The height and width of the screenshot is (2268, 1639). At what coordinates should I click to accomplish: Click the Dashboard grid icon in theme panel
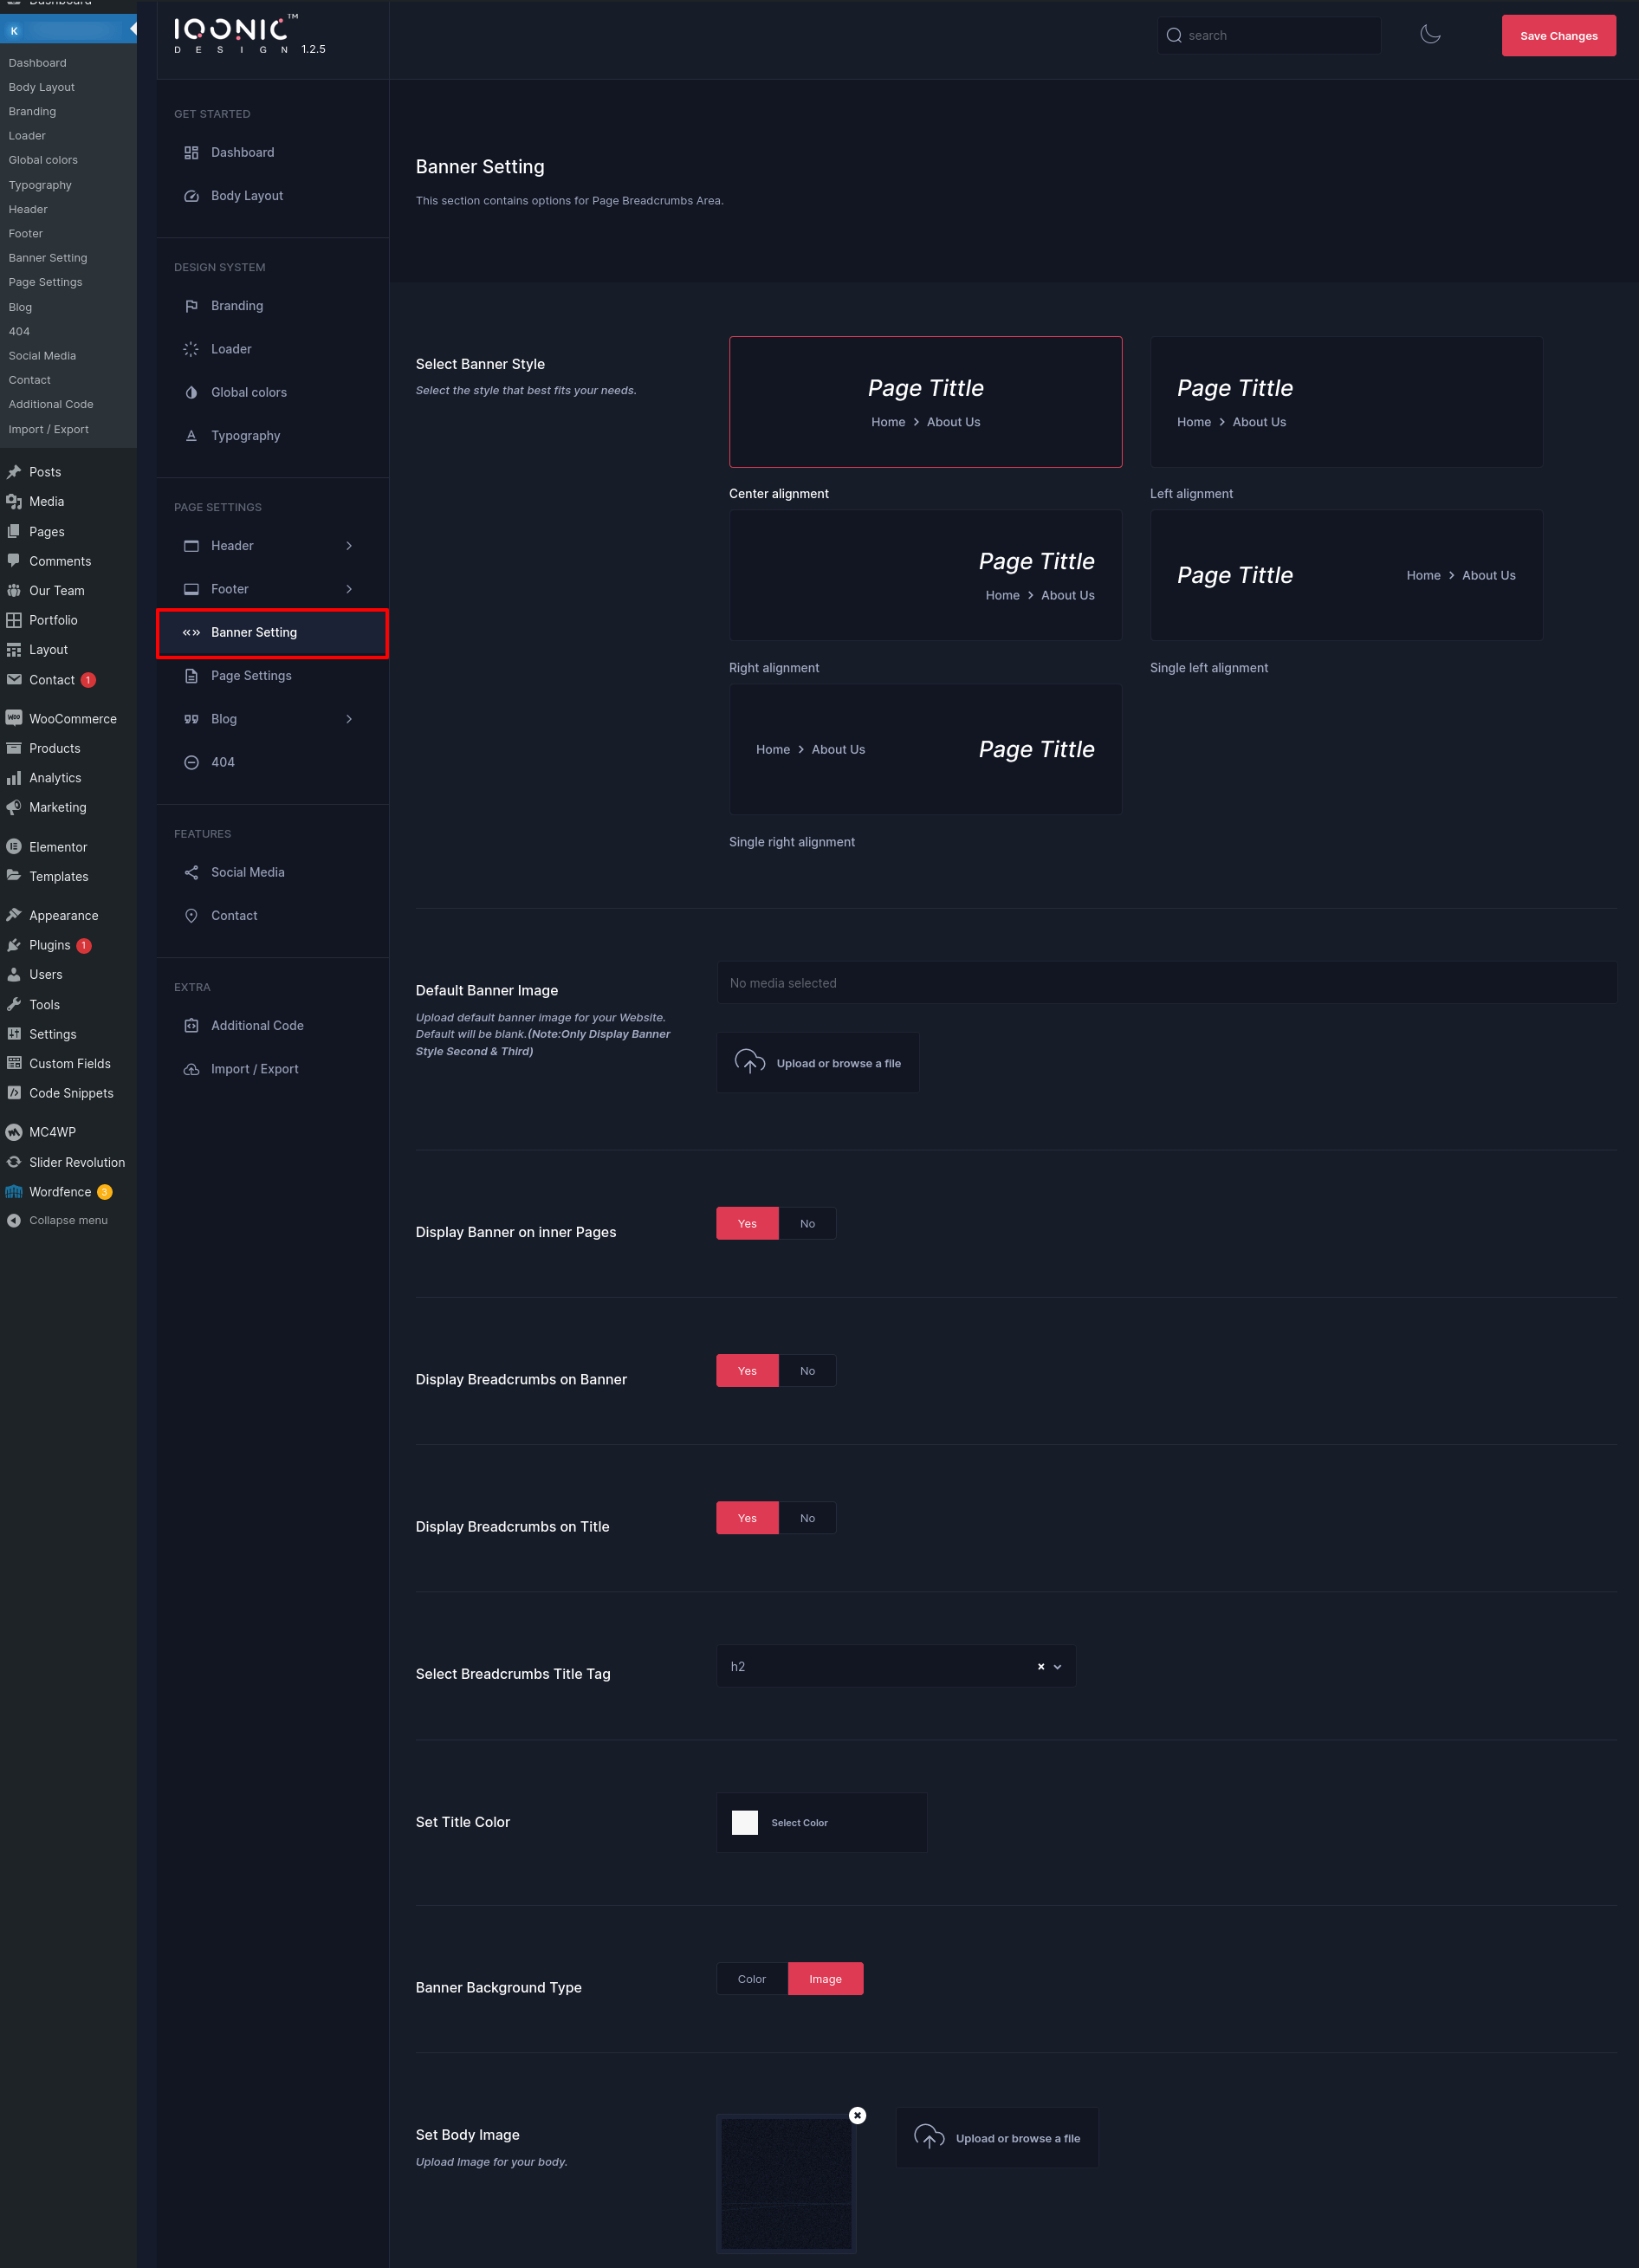(x=191, y=153)
